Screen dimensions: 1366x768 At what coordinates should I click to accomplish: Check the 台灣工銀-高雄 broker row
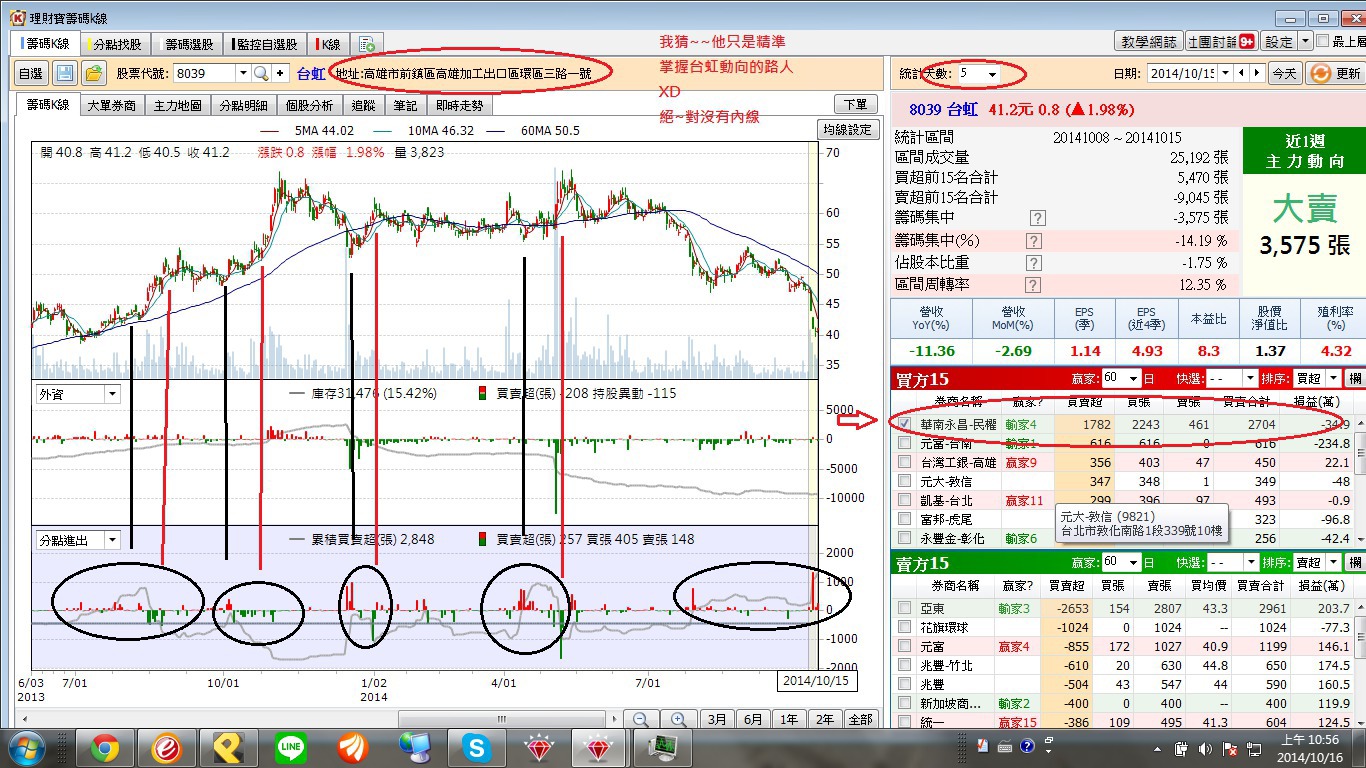click(x=905, y=462)
